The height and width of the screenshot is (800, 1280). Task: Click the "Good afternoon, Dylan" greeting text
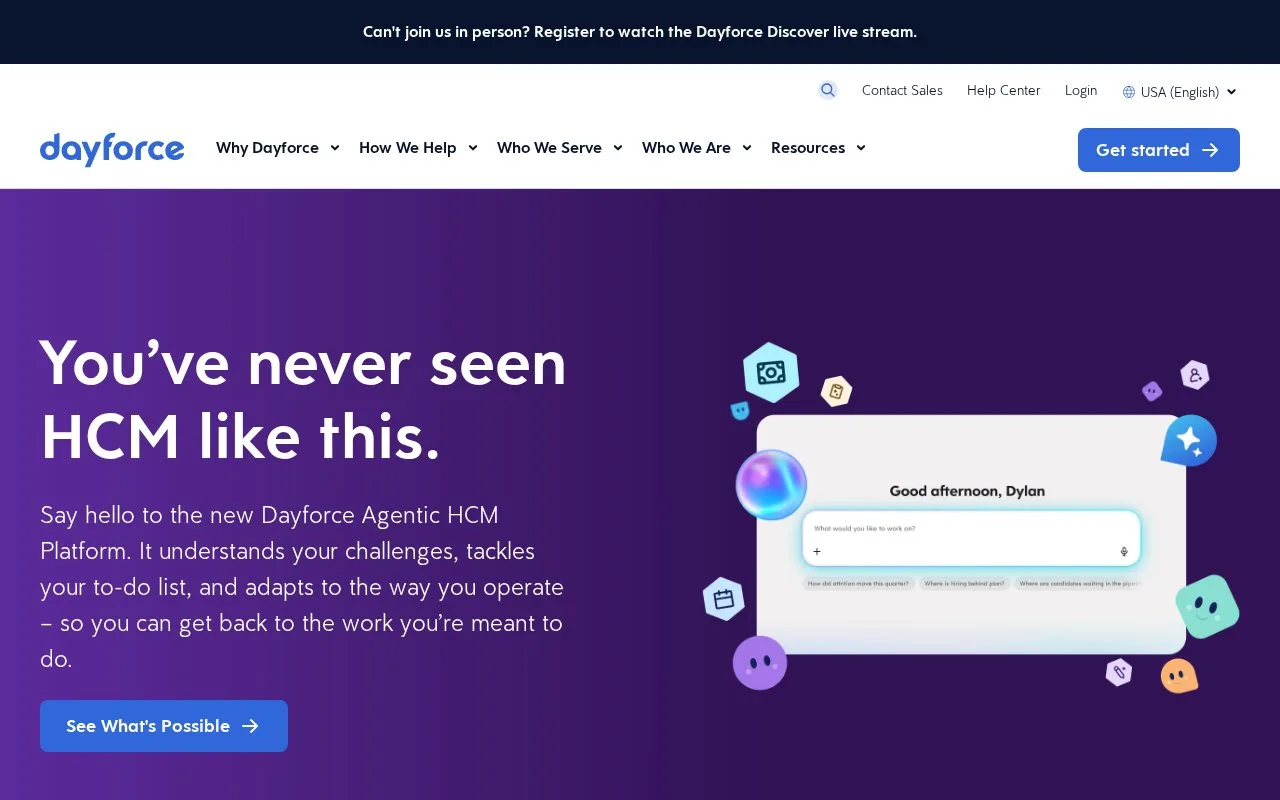pos(967,491)
